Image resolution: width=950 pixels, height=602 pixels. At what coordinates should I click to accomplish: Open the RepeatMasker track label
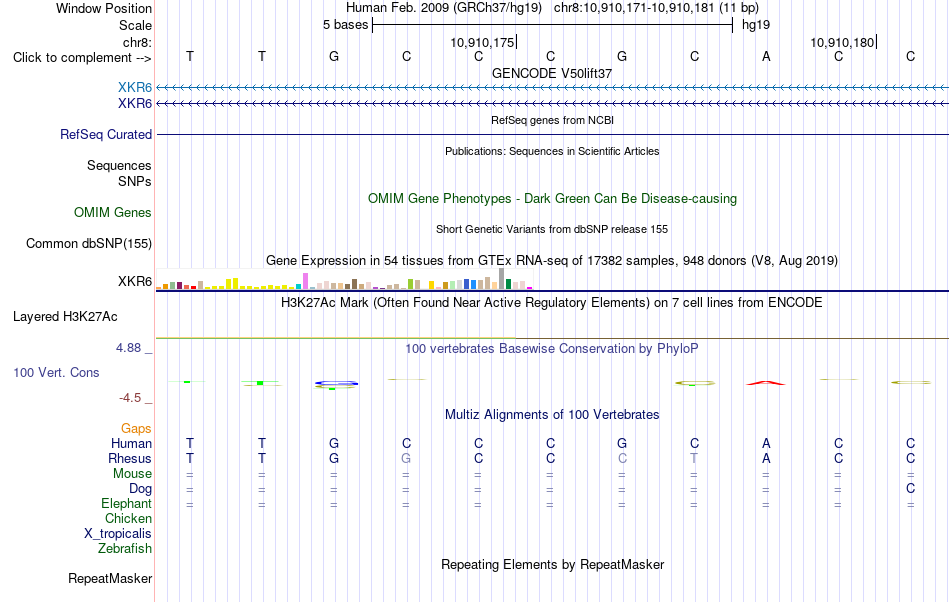(x=110, y=578)
